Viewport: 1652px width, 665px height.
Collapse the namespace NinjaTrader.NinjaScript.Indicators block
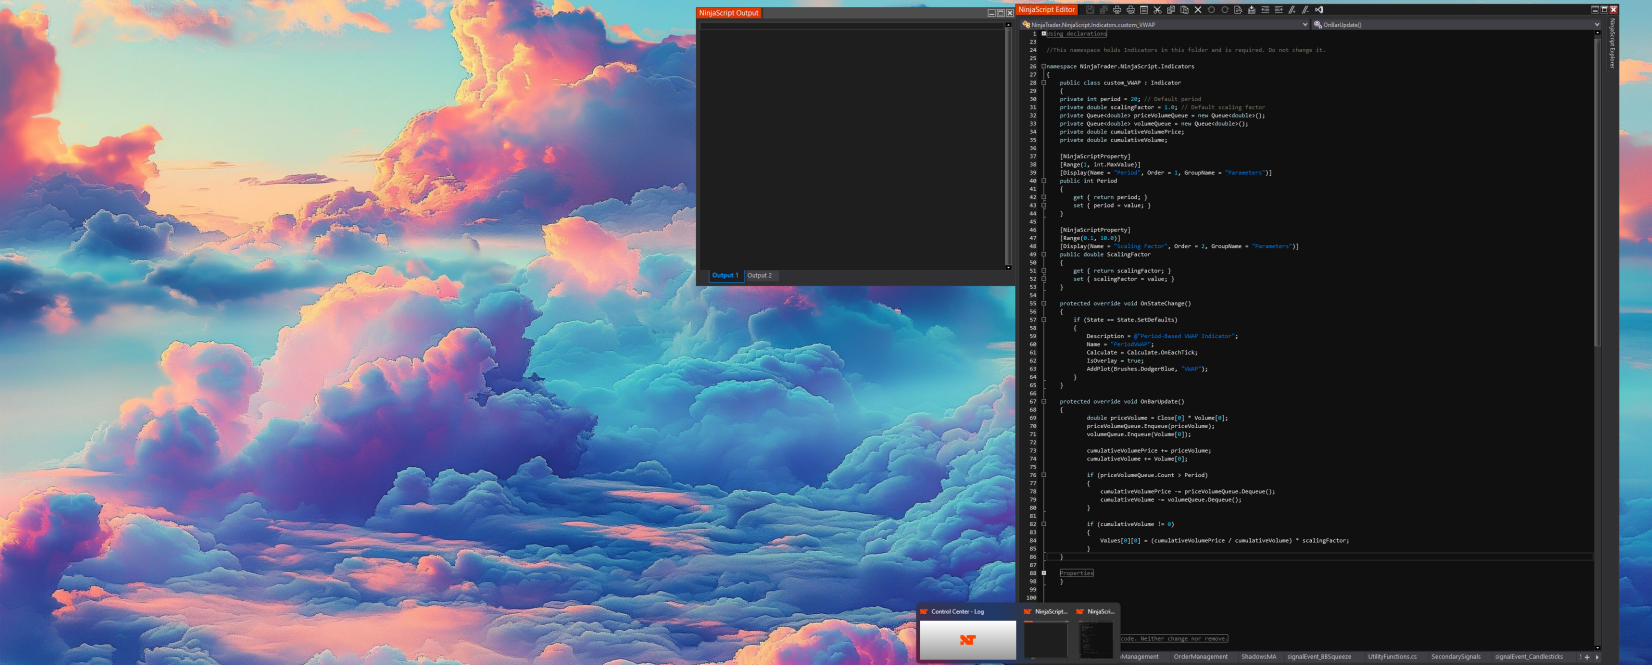coord(1044,66)
